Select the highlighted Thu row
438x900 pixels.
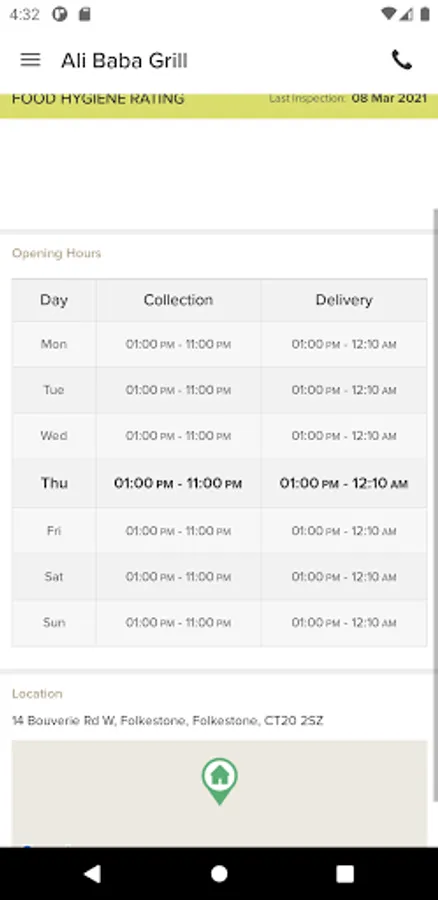219,483
